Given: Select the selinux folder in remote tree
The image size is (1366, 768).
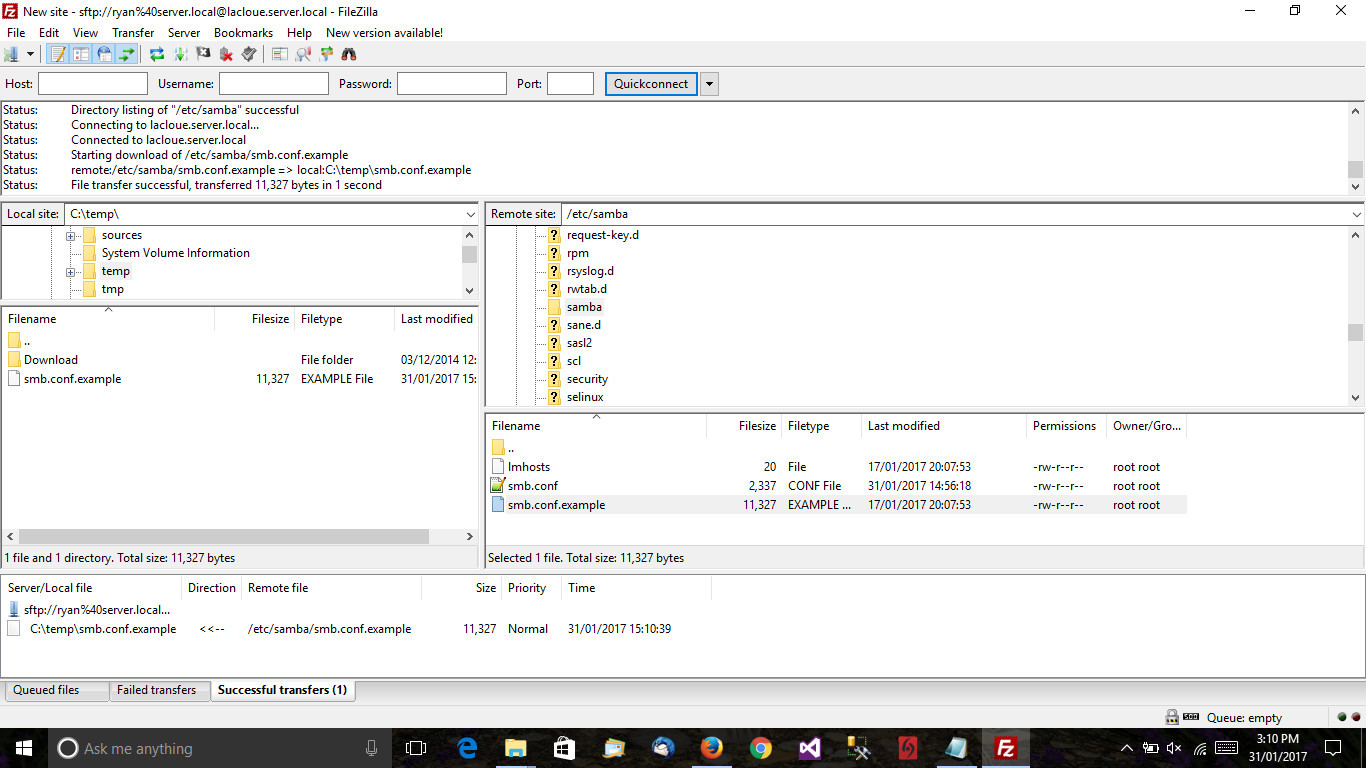Looking at the screenshot, I should (x=585, y=397).
